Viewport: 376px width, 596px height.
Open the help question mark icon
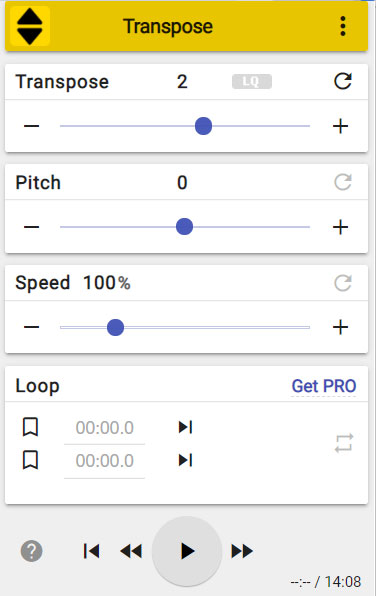pyautogui.click(x=32, y=551)
